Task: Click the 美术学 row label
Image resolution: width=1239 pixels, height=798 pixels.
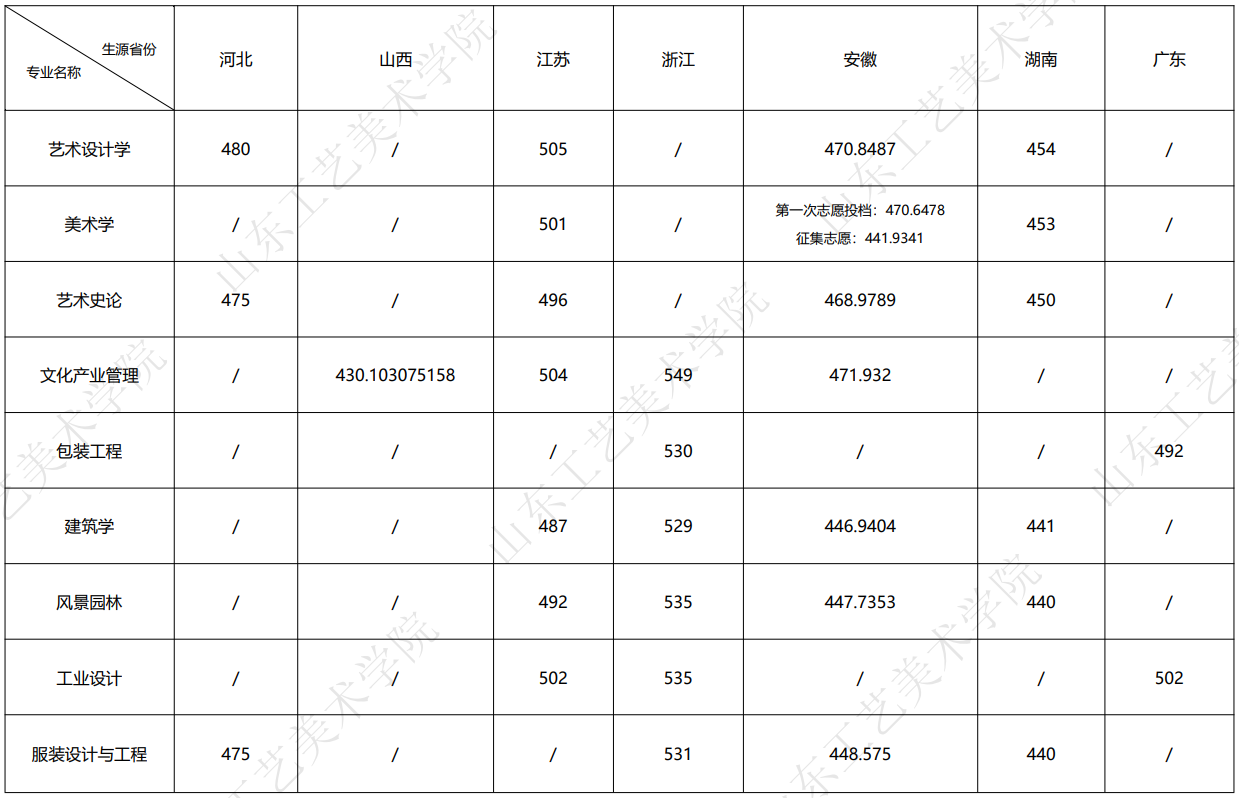Action: (x=90, y=225)
